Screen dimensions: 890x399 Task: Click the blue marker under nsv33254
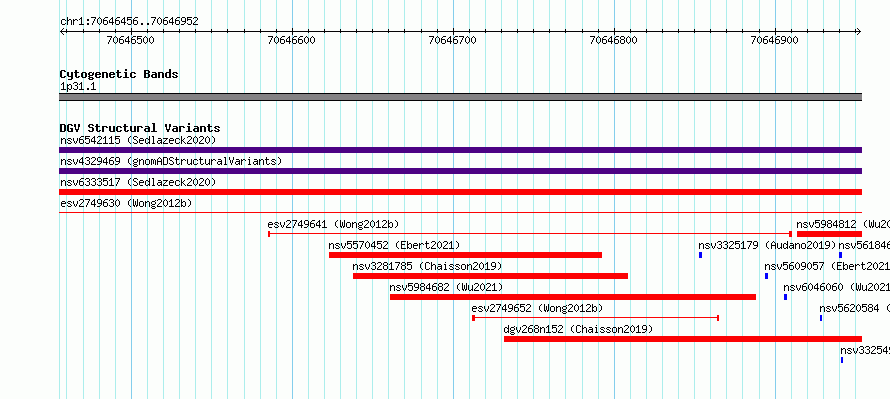click(x=842, y=360)
